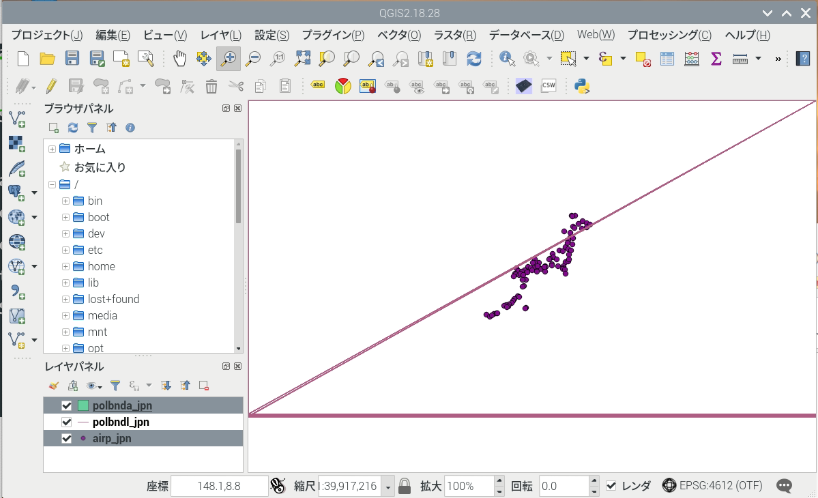Add raster layer checkerboard icon

pyautogui.click(x=17, y=143)
